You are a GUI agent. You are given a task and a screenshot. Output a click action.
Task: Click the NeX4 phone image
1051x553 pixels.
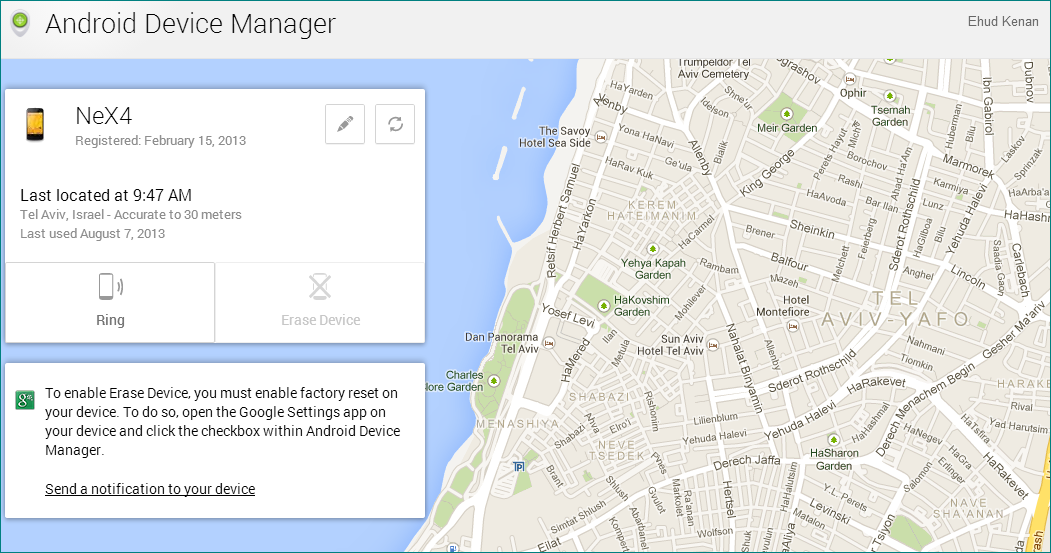pos(35,124)
